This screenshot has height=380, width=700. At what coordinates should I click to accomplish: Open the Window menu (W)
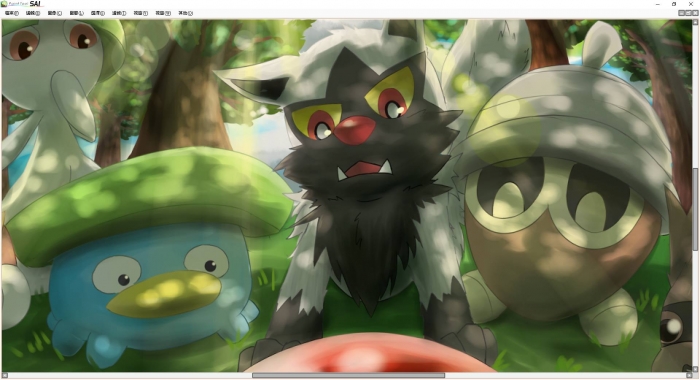[x=163, y=13]
